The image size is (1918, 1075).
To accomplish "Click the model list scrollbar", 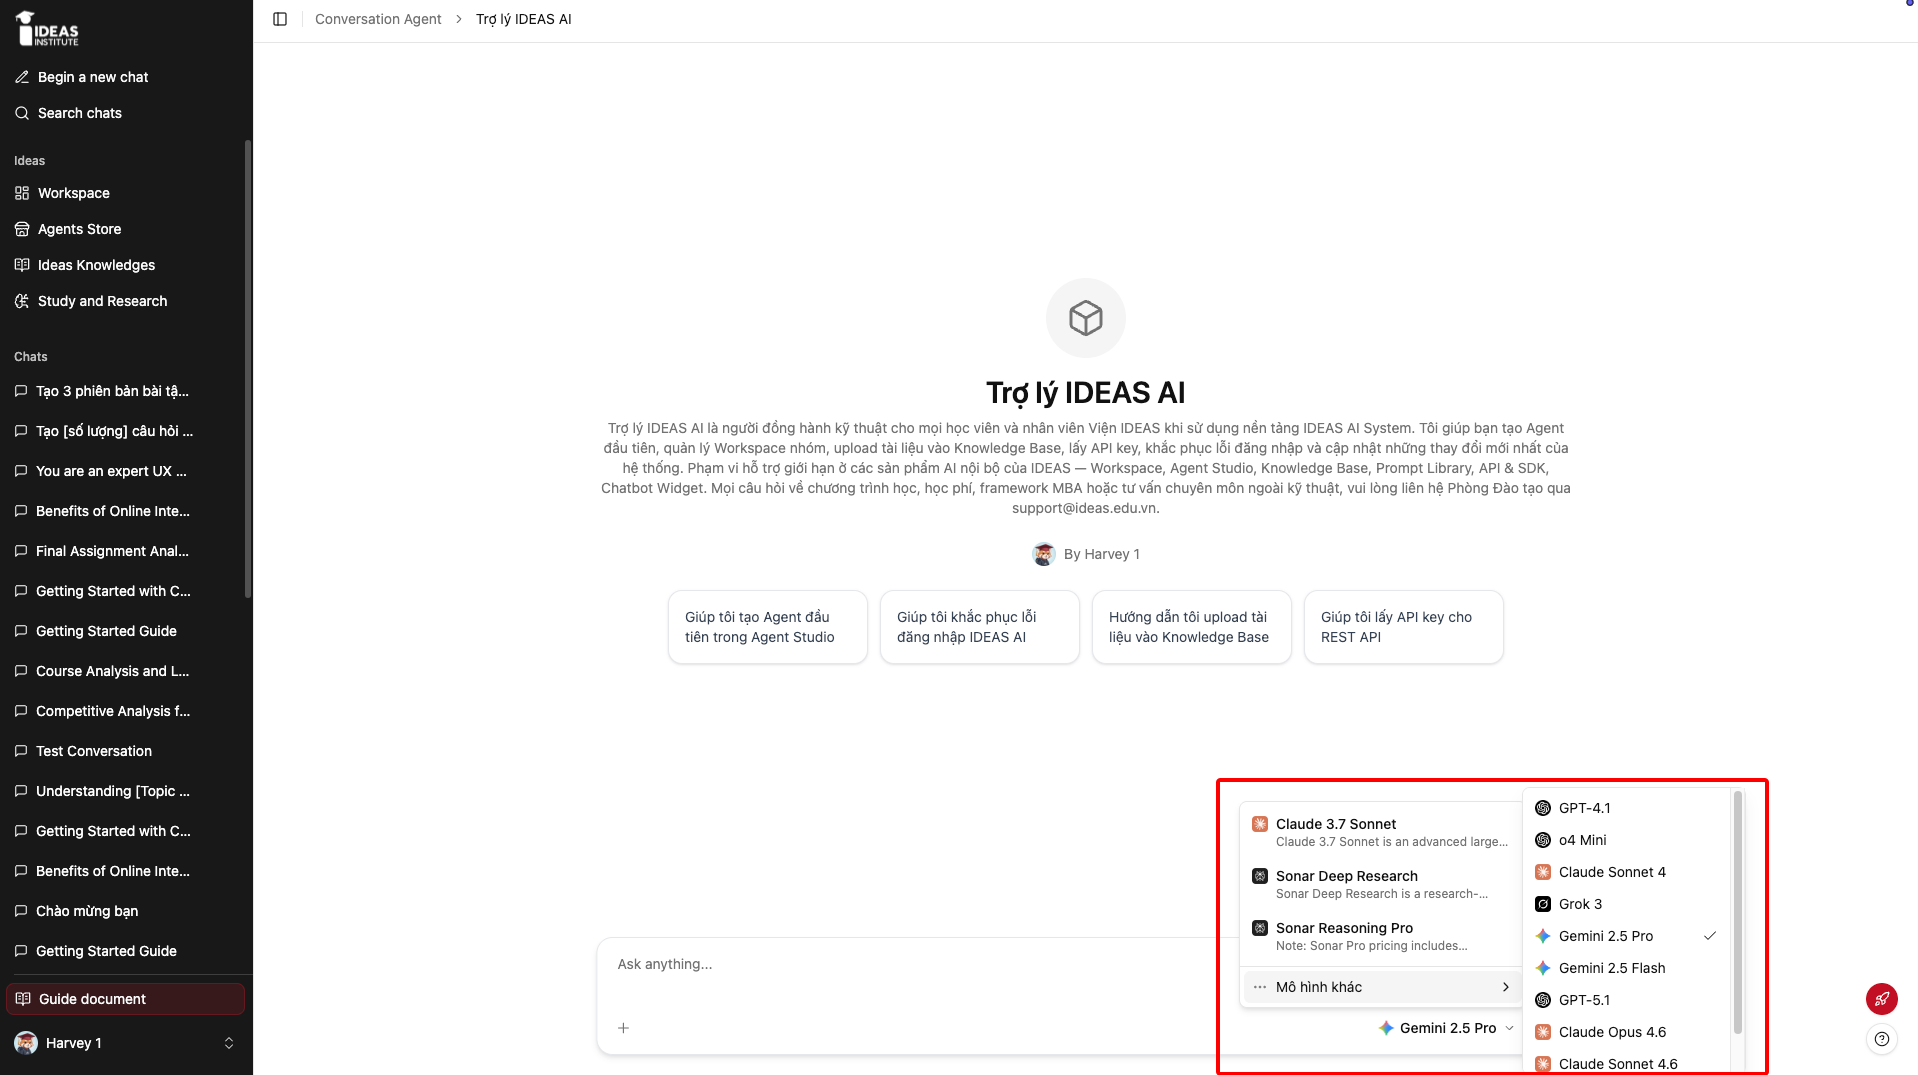I will 1737,912.
